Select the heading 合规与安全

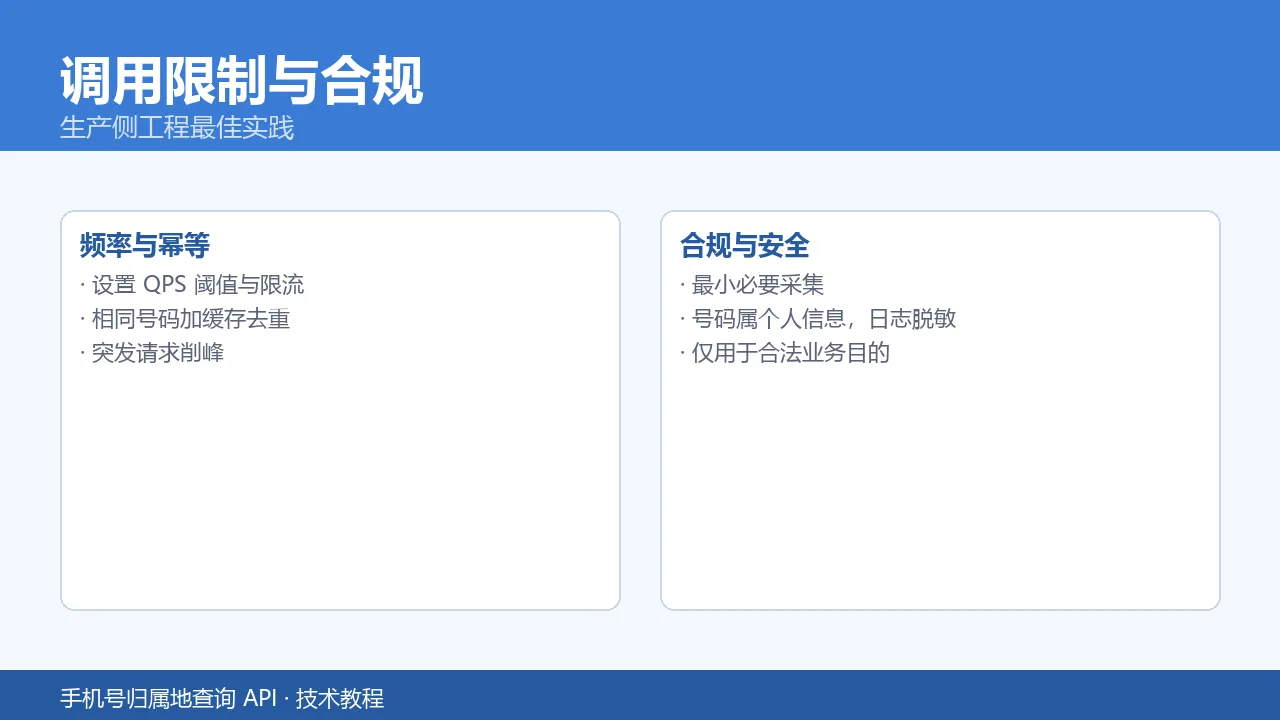click(x=745, y=245)
